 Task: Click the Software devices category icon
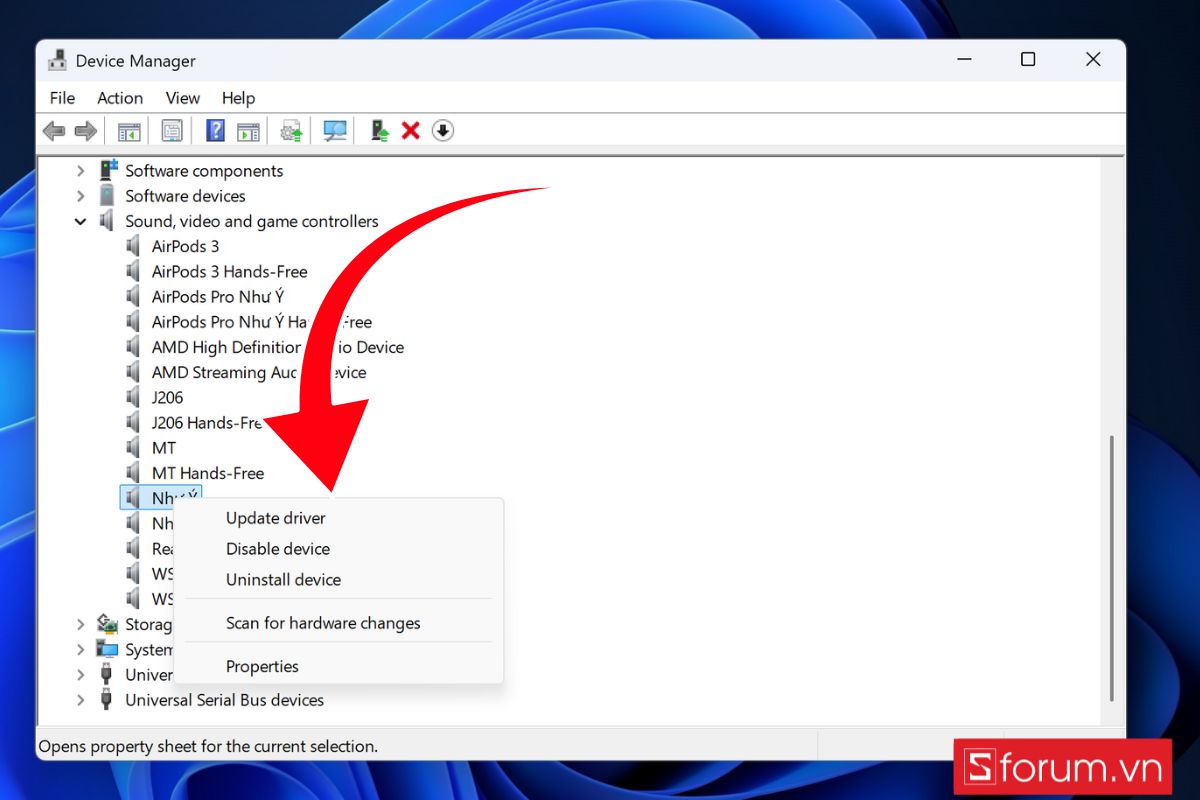[108, 196]
